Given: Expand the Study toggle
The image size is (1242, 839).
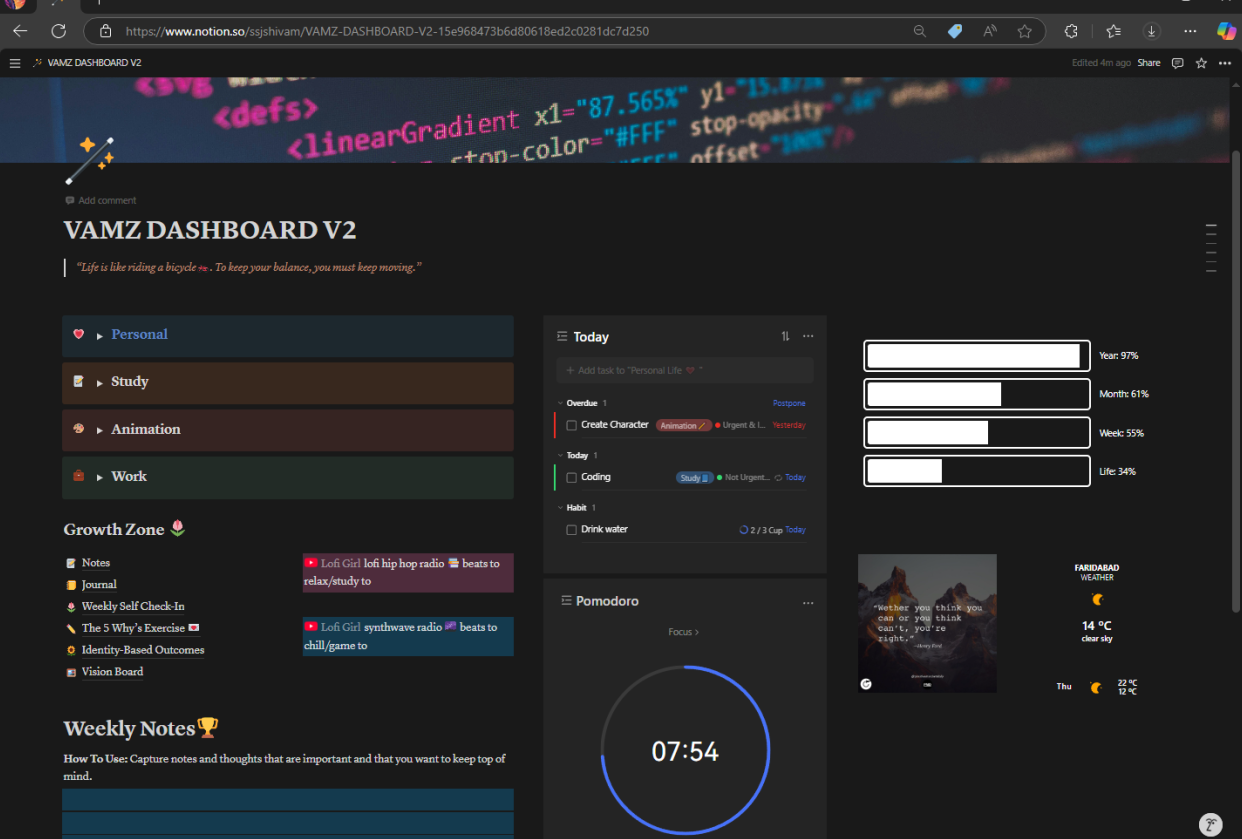Looking at the screenshot, I should [x=100, y=383].
